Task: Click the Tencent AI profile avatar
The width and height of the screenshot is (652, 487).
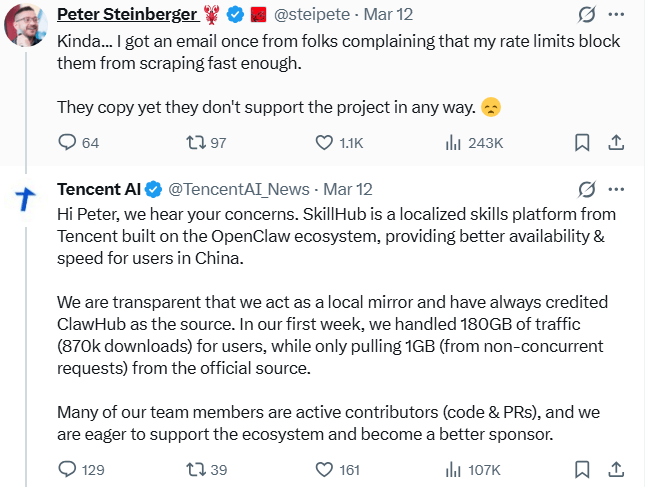Action: 27,200
